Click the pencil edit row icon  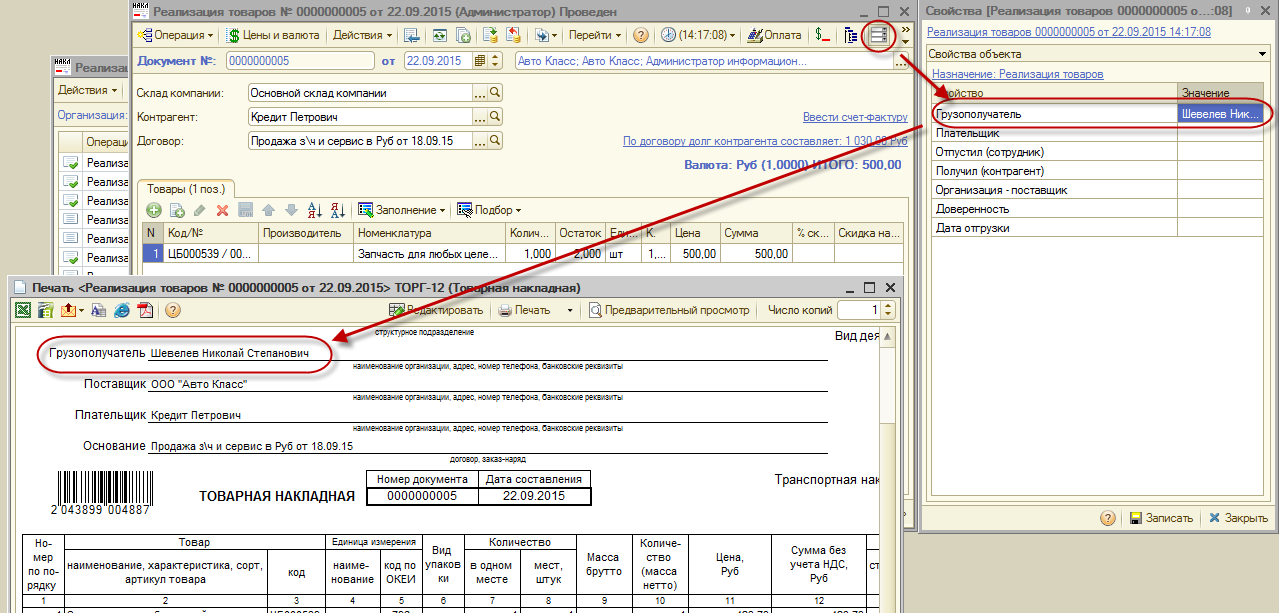point(200,210)
